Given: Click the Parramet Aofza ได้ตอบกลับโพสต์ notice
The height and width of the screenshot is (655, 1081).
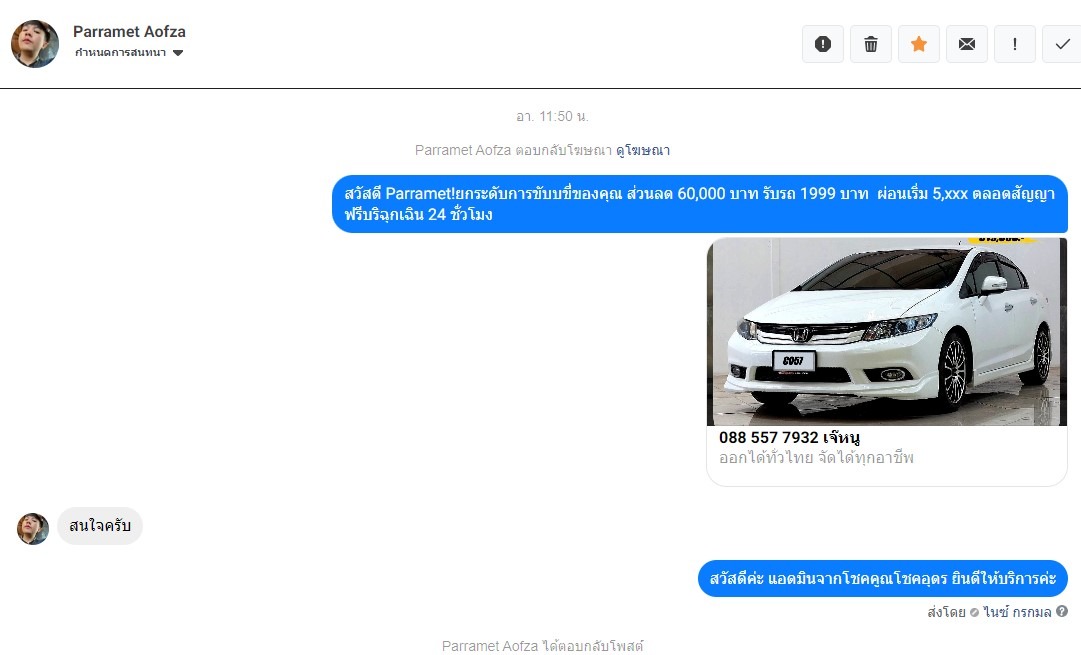Looking at the screenshot, I should [x=543, y=646].
